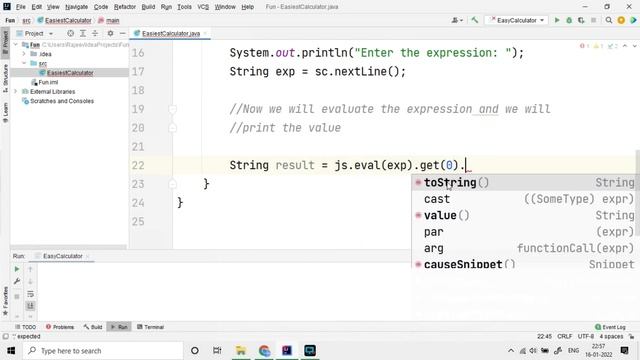Click the stop button in the top toolbar
The width and height of the screenshot is (640, 360).
(593, 20)
